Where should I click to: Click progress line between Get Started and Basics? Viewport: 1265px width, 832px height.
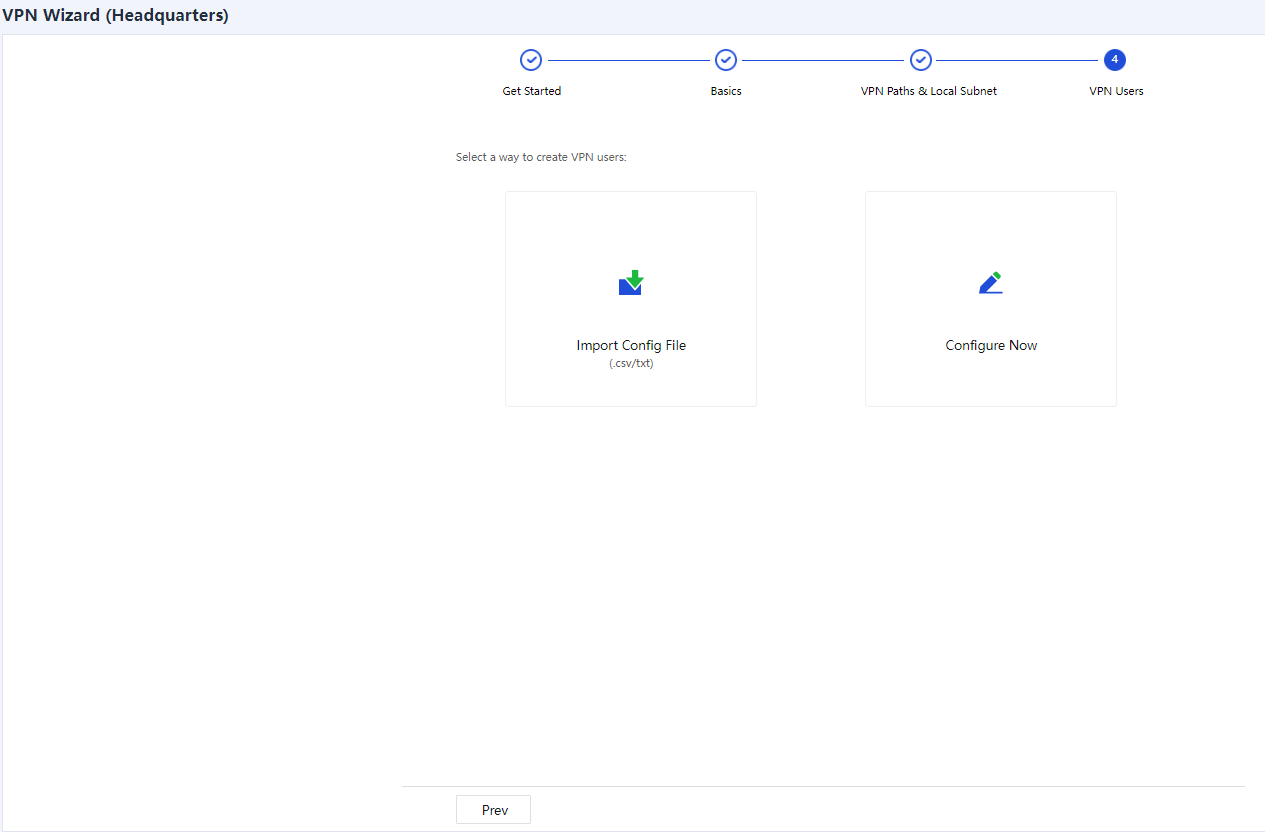click(x=628, y=60)
